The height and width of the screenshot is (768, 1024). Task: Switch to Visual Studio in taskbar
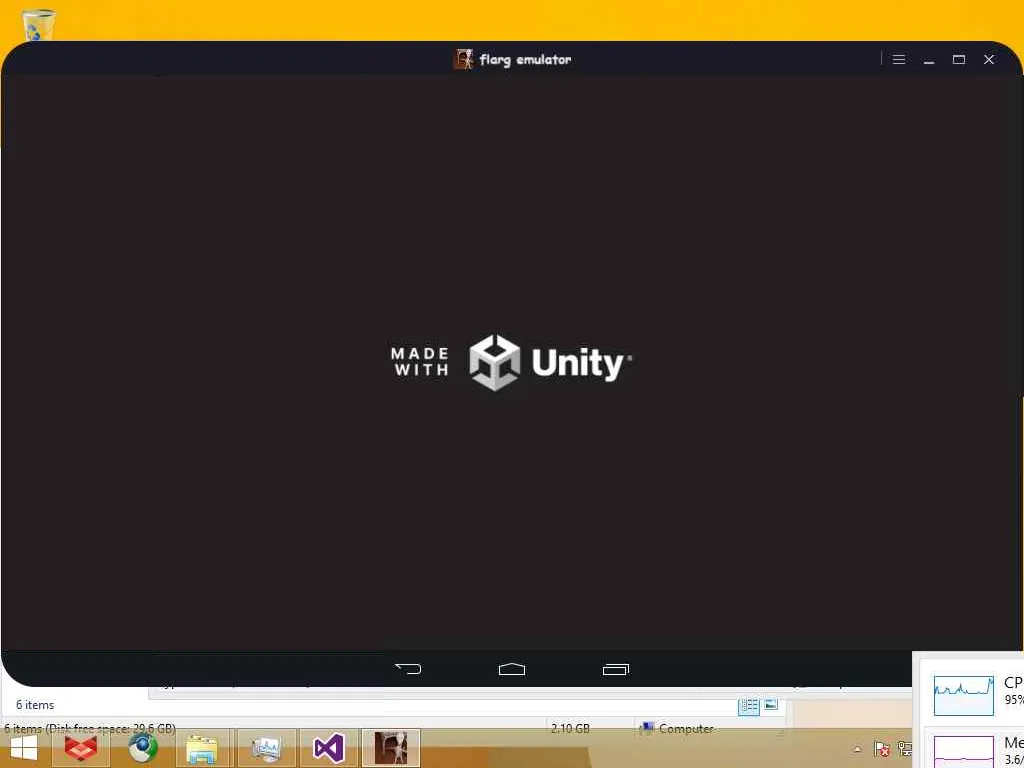(328, 748)
